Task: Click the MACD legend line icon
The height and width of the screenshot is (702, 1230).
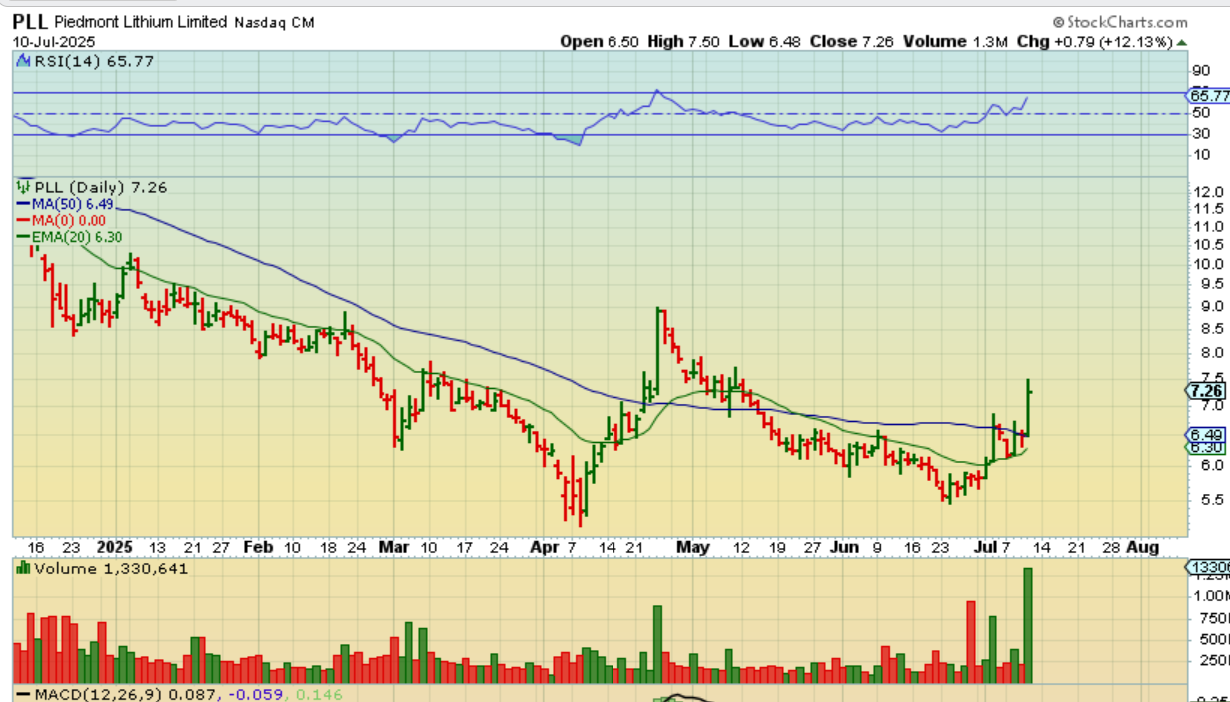Action: (24, 694)
